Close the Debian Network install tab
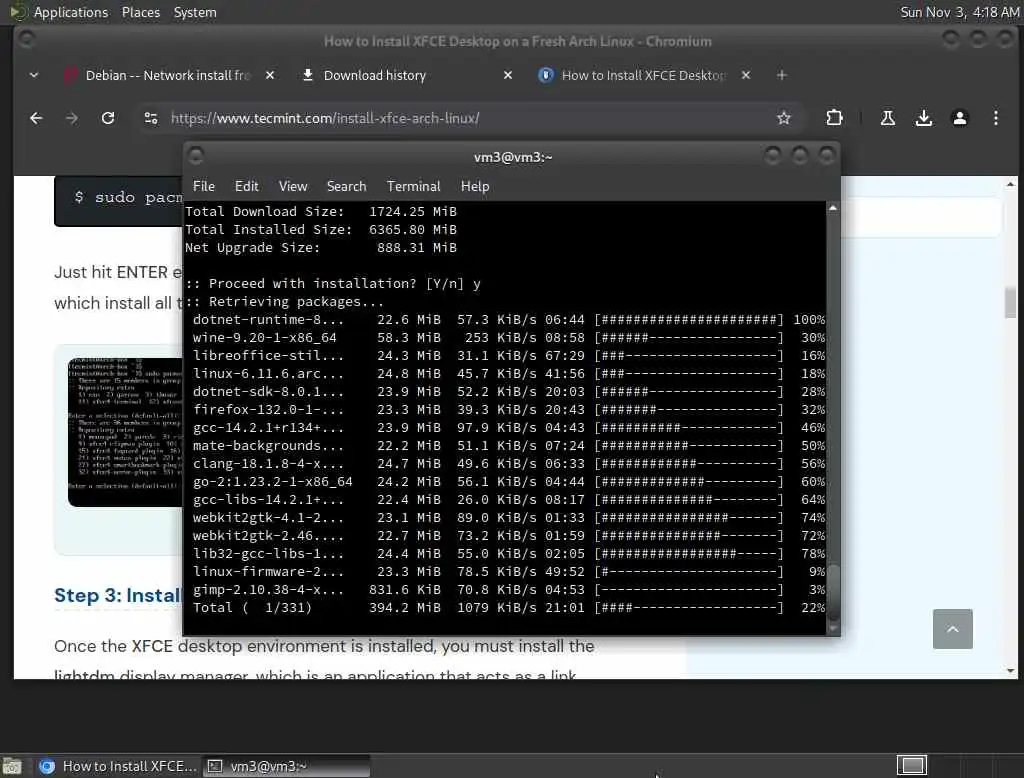The image size is (1024, 778). (270, 75)
